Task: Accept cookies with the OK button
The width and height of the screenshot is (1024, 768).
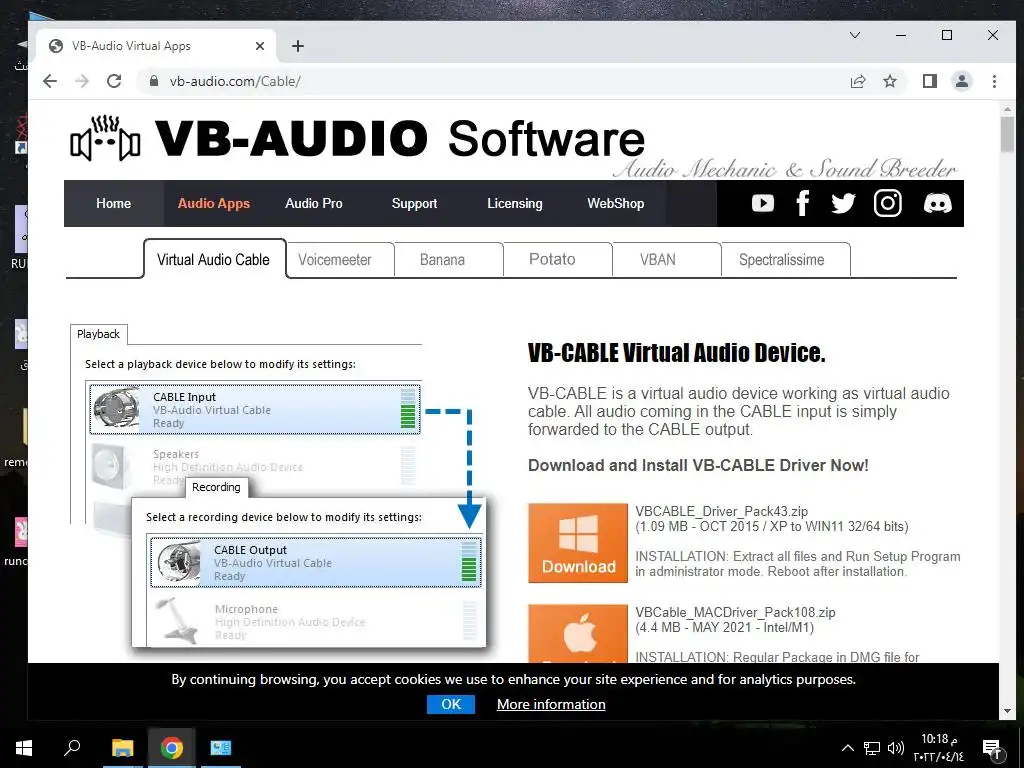Action: tap(451, 704)
